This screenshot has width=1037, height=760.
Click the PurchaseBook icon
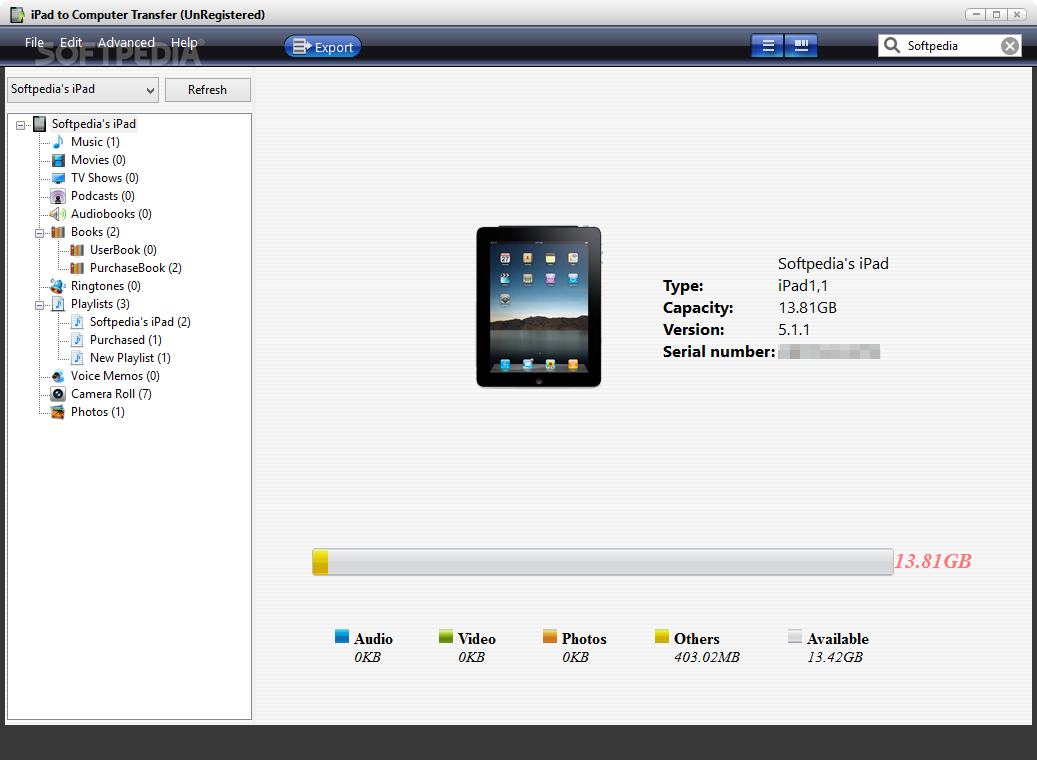coord(77,268)
